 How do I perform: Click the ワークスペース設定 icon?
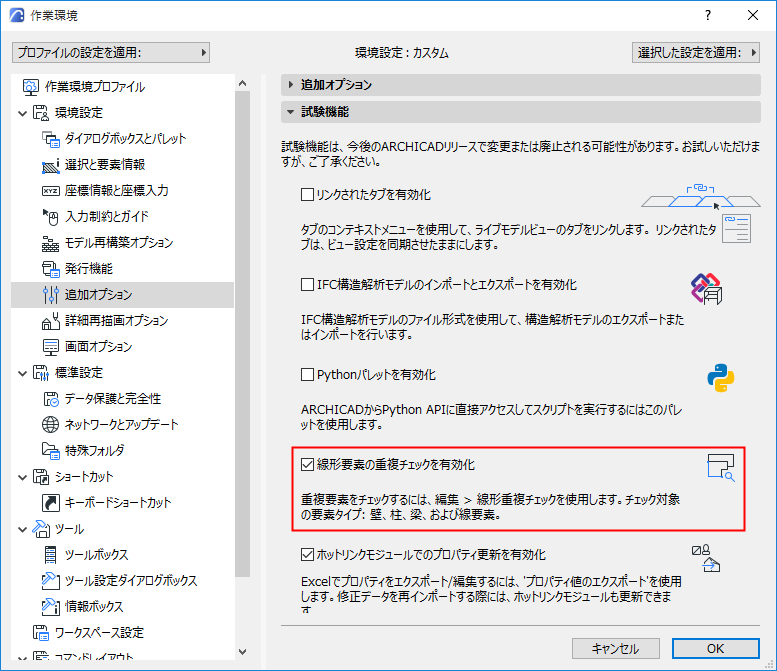[x=41, y=633]
